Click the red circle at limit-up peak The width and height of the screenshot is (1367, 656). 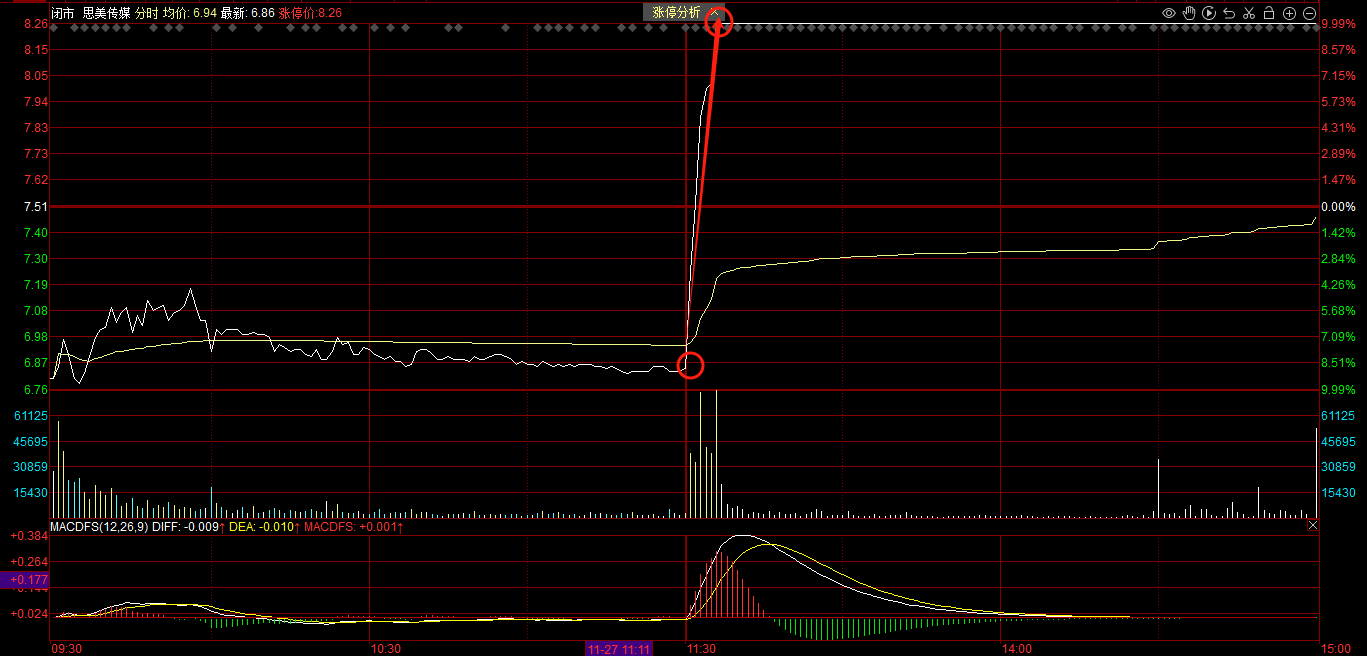click(719, 21)
